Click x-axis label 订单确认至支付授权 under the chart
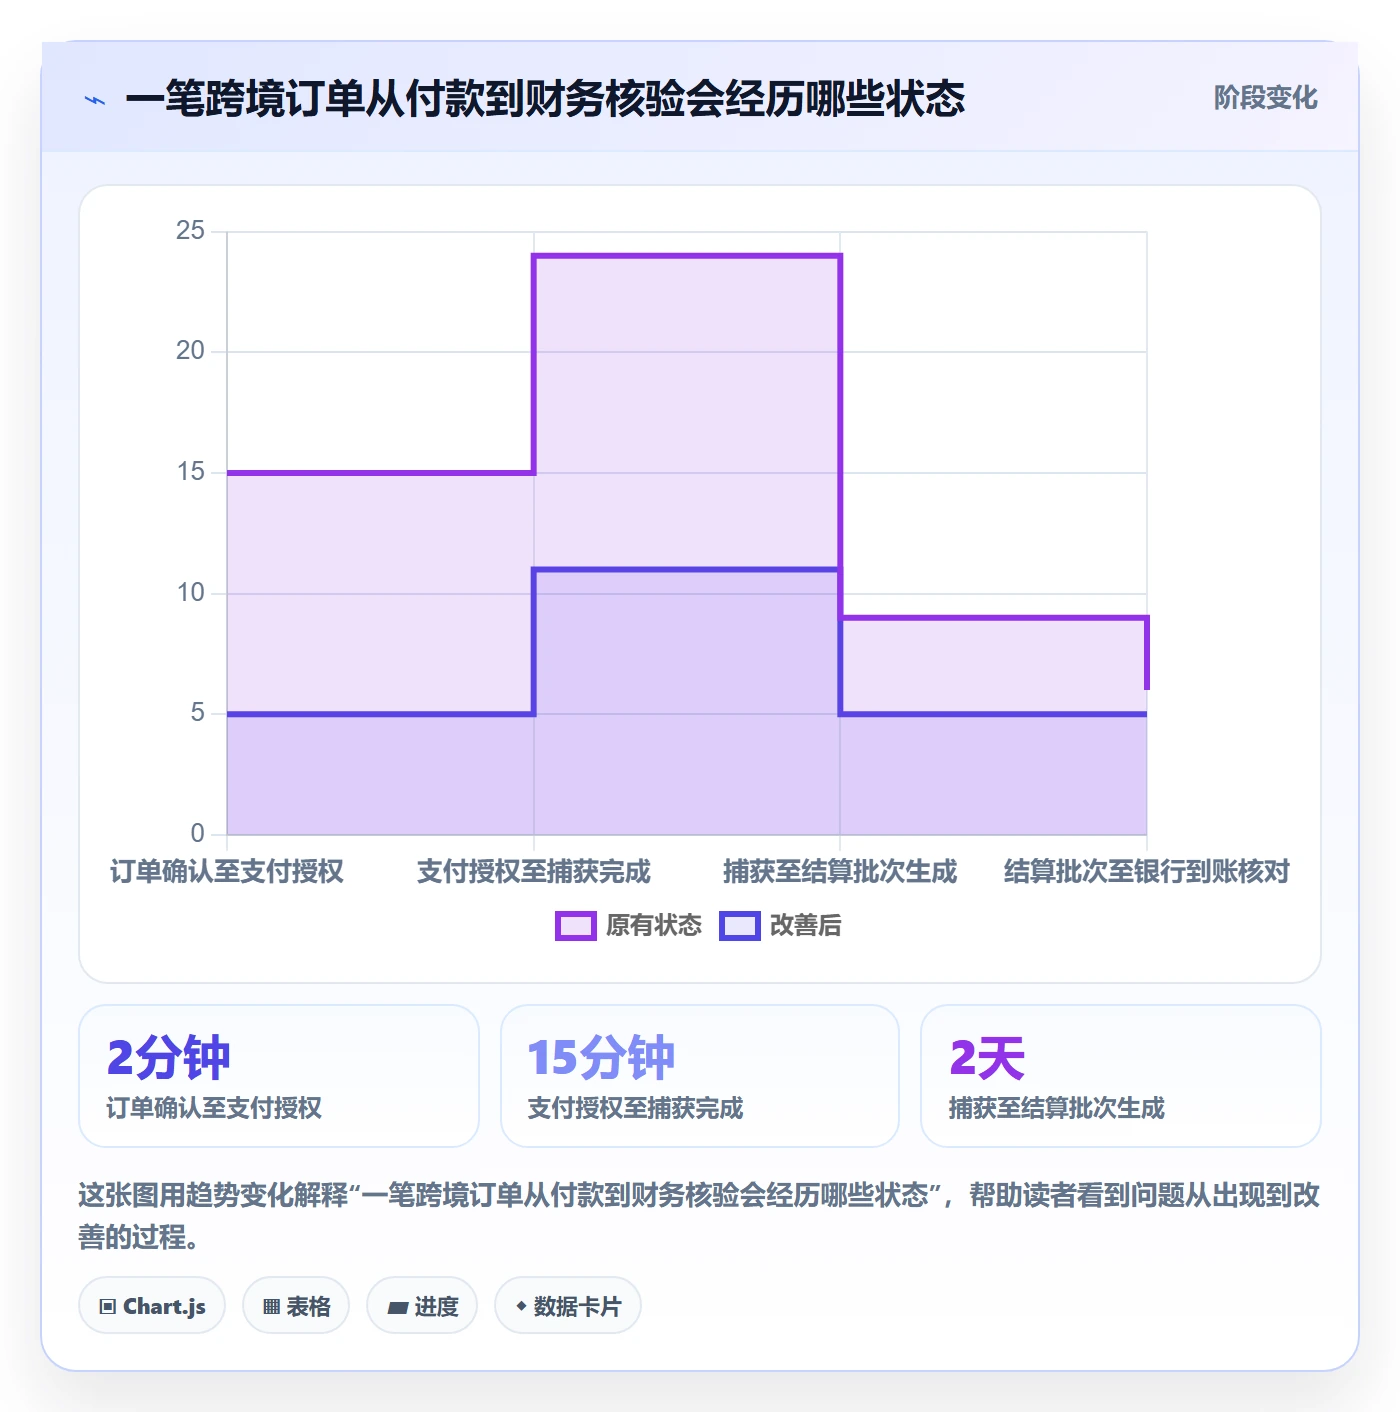The image size is (1400, 1412). tap(227, 871)
